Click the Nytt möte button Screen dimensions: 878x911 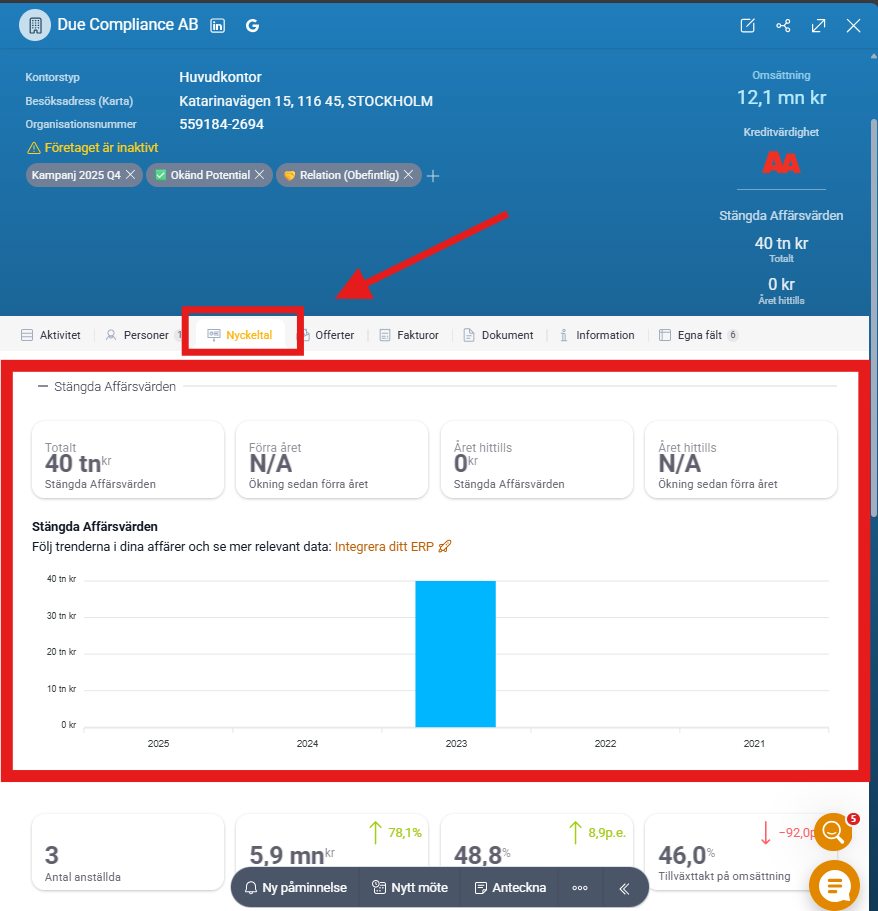410,888
